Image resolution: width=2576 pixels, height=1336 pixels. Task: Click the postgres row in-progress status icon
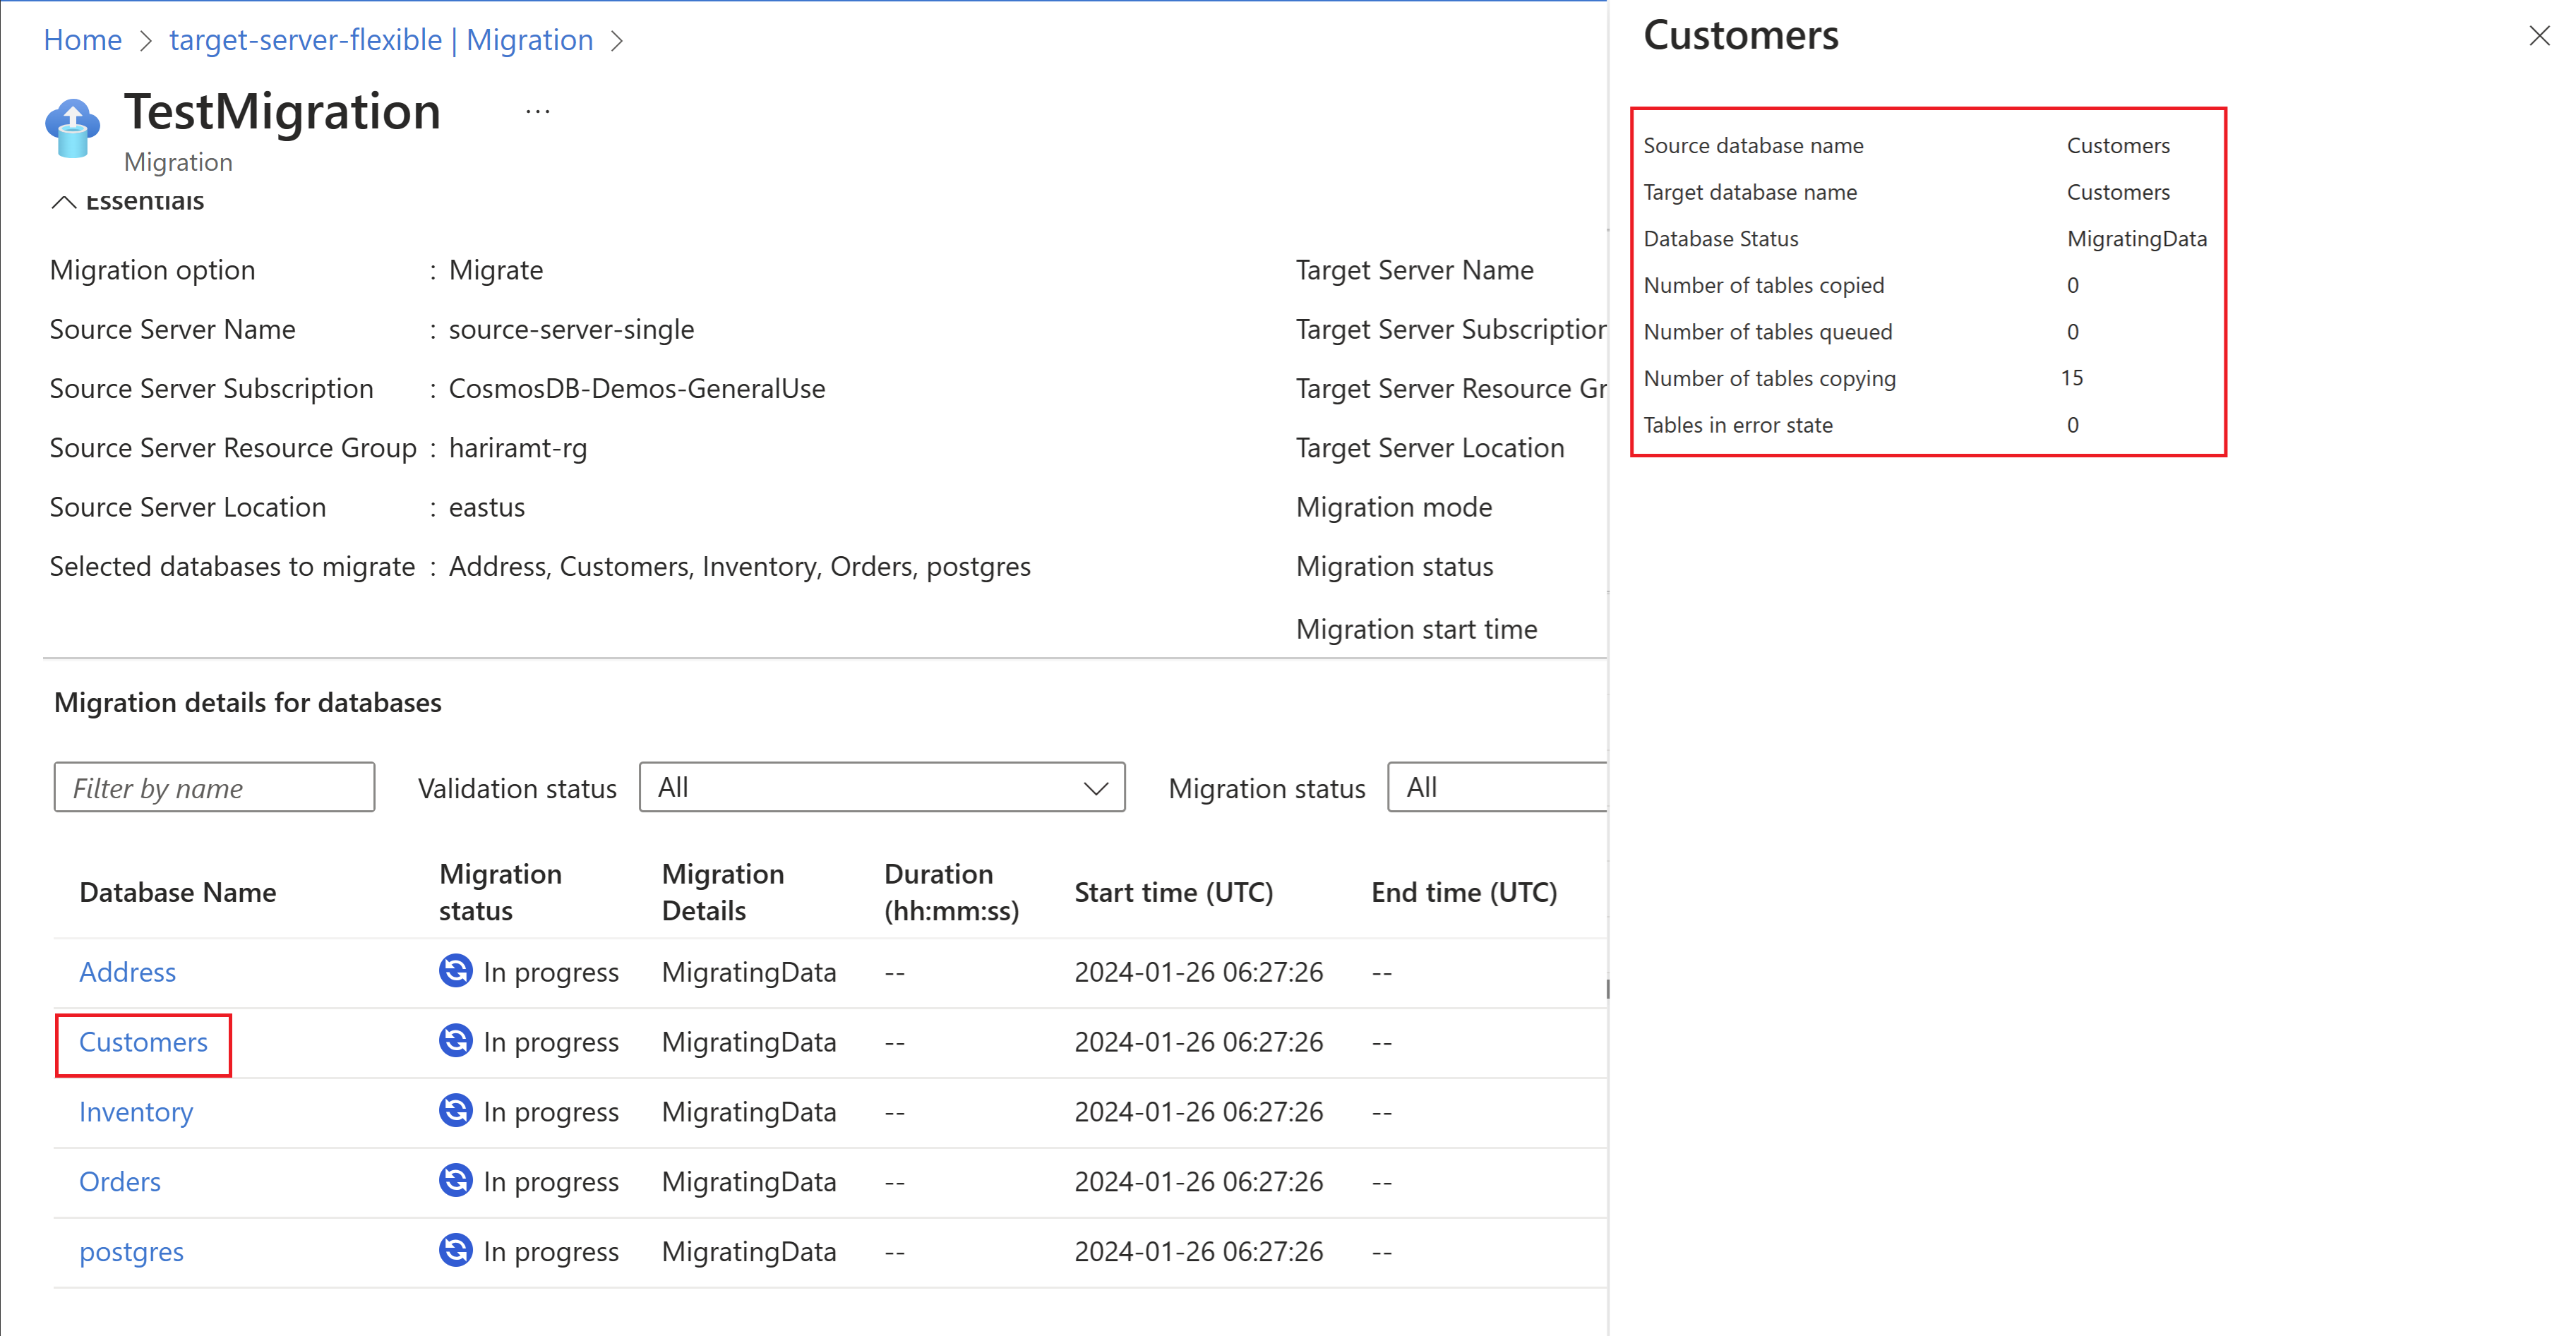[x=455, y=1251]
